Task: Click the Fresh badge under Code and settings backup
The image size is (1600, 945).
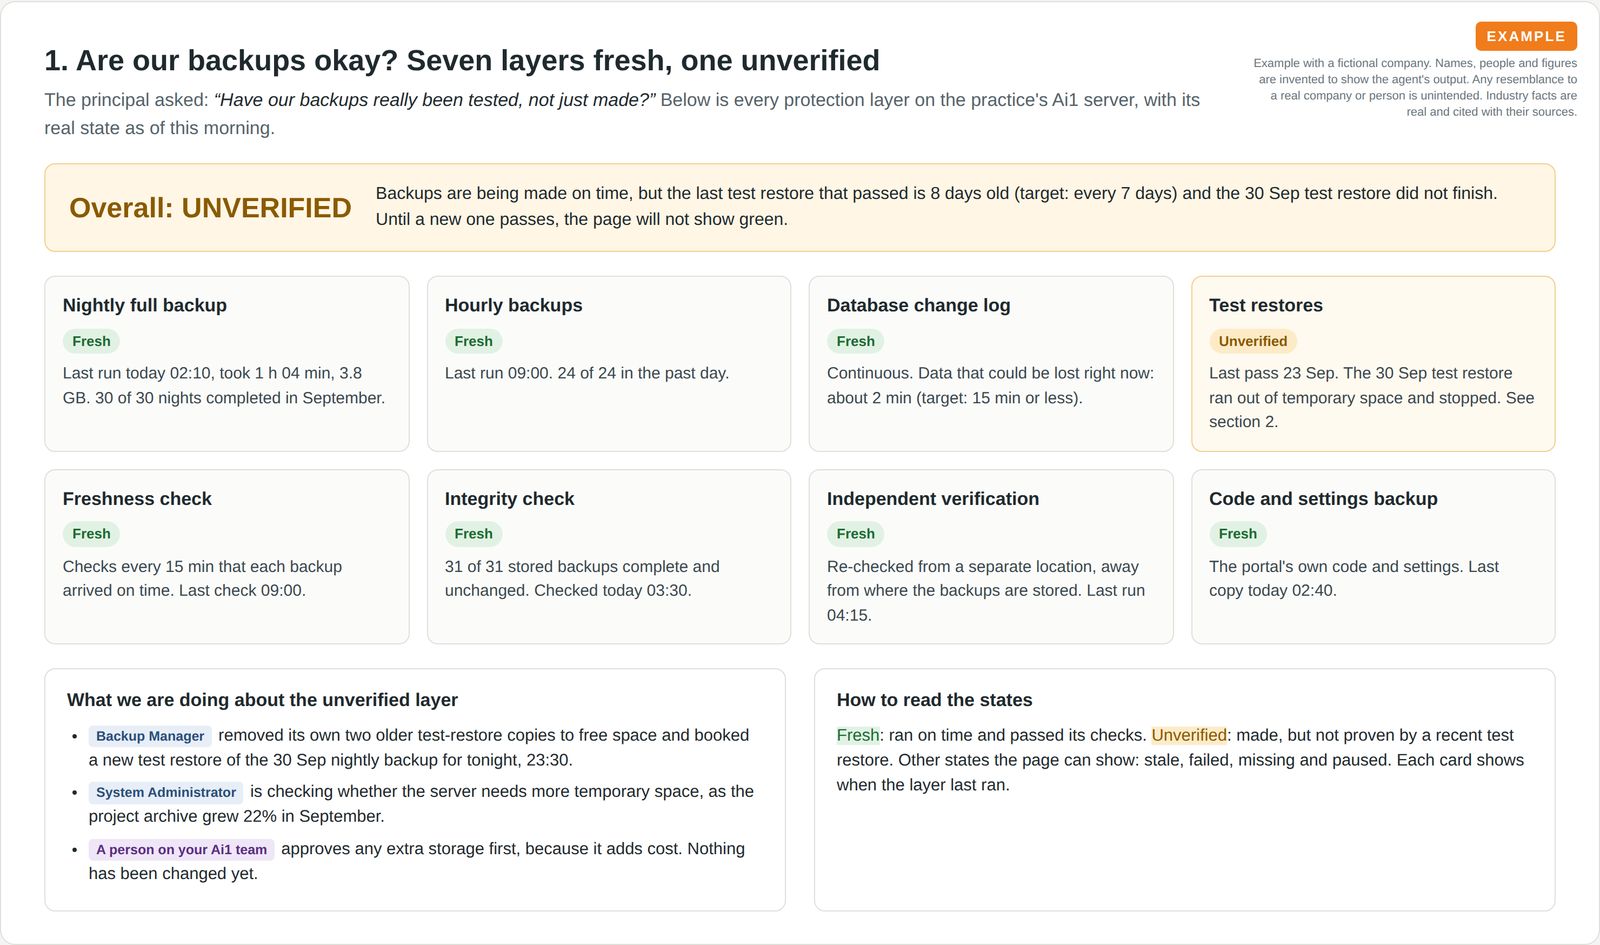Action: (1238, 534)
